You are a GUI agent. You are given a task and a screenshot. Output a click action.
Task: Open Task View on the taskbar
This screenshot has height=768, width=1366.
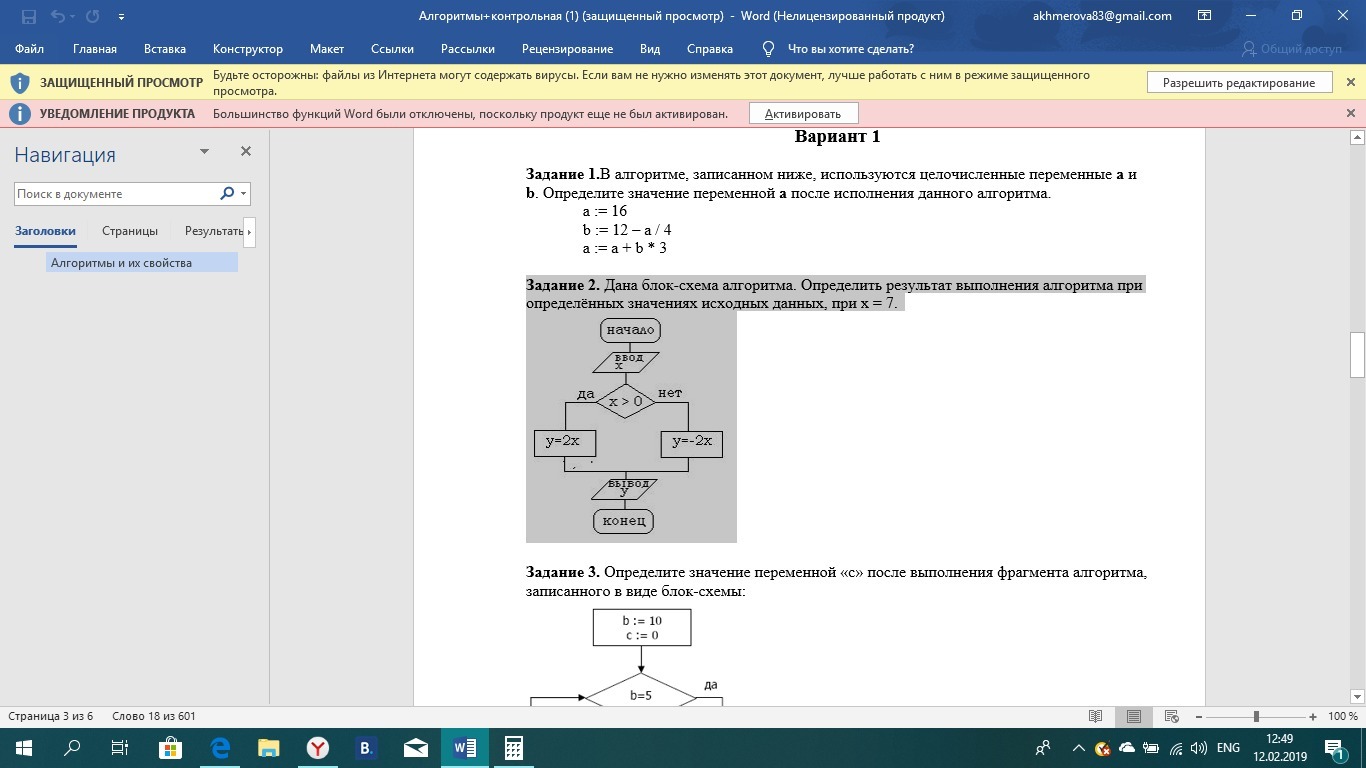pyautogui.click(x=120, y=748)
